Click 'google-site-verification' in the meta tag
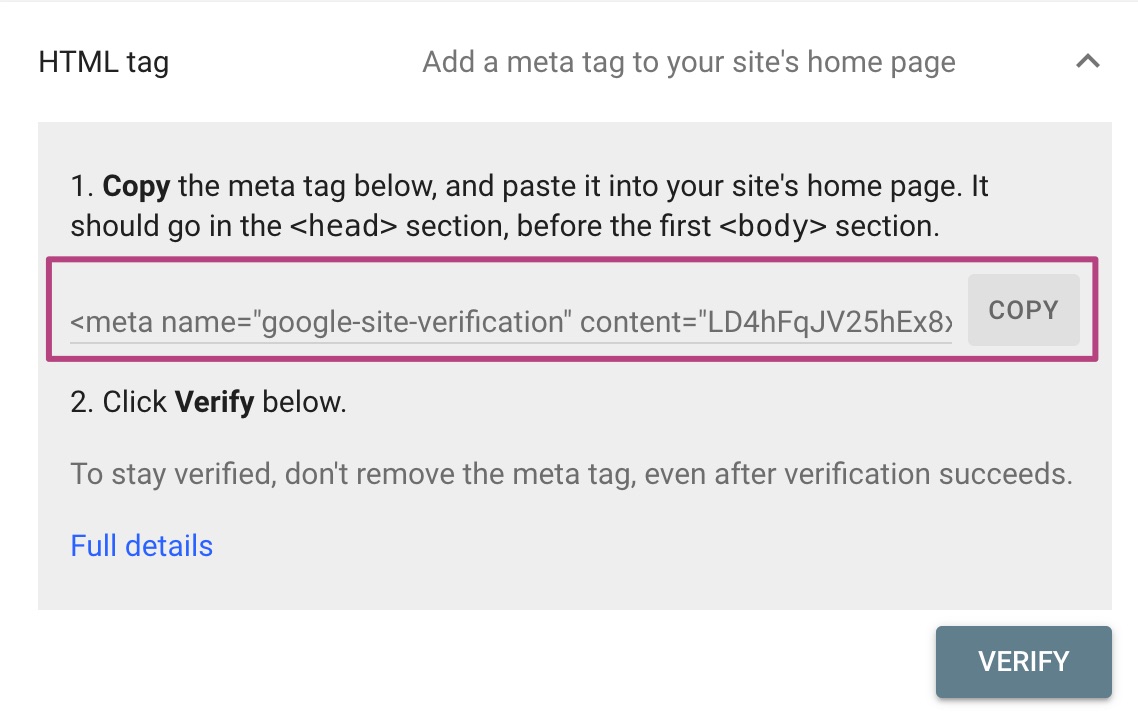Image resolution: width=1138 pixels, height=716 pixels. pos(412,323)
